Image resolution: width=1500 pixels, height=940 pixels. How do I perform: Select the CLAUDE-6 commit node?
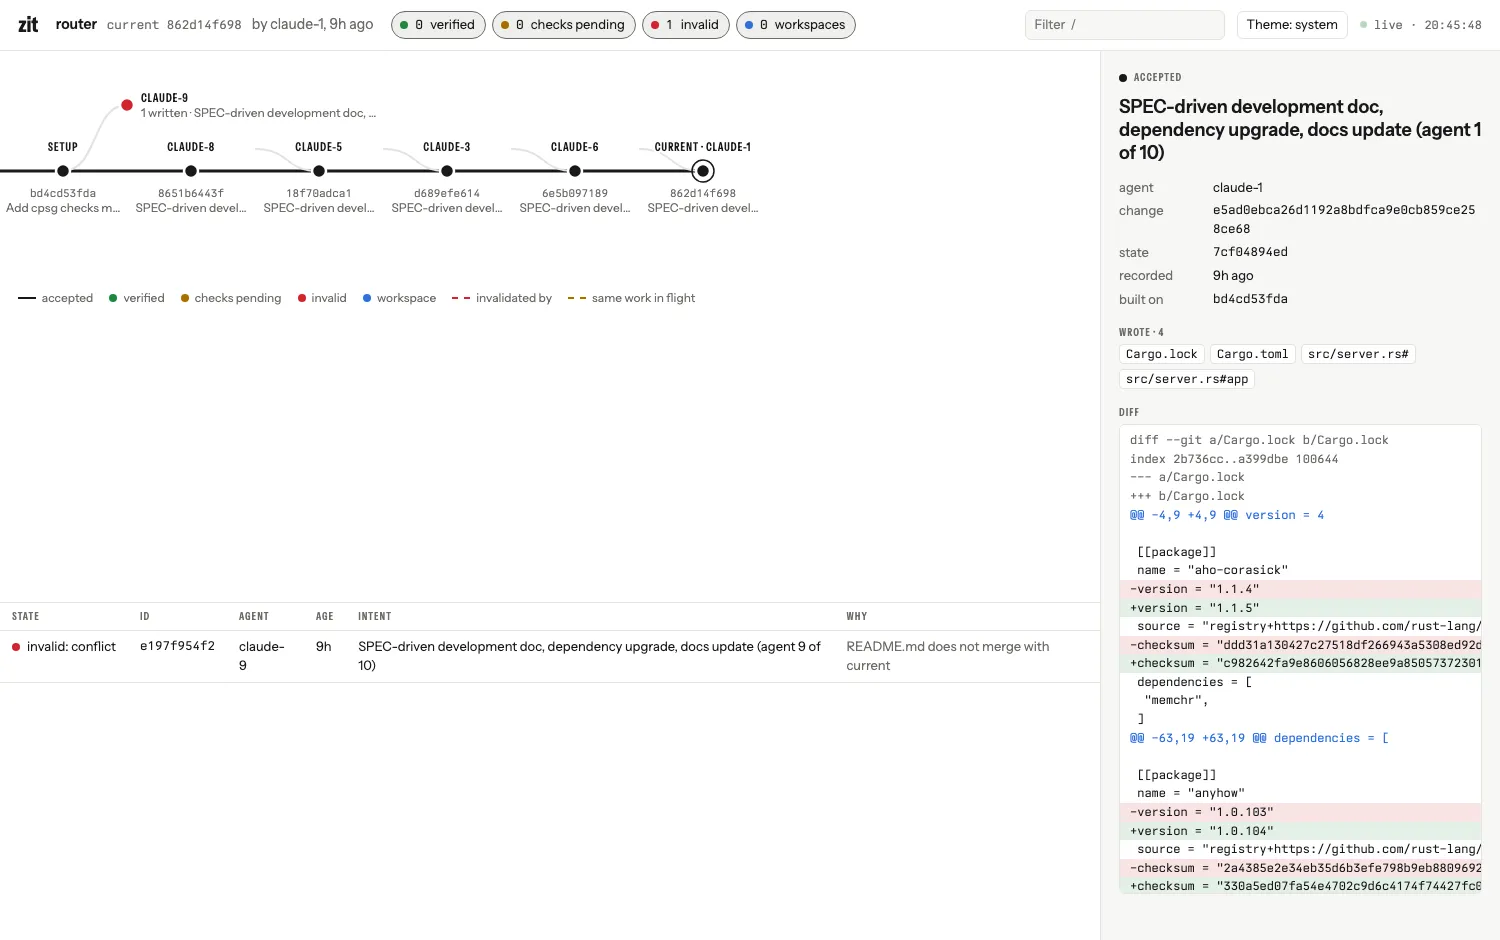tap(575, 171)
